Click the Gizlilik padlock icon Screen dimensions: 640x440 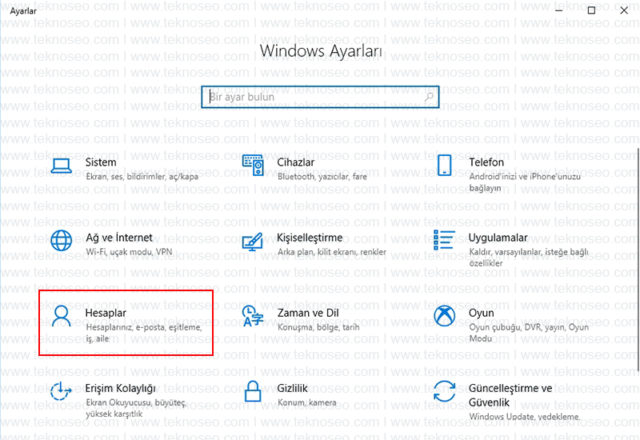coord(253,391)
